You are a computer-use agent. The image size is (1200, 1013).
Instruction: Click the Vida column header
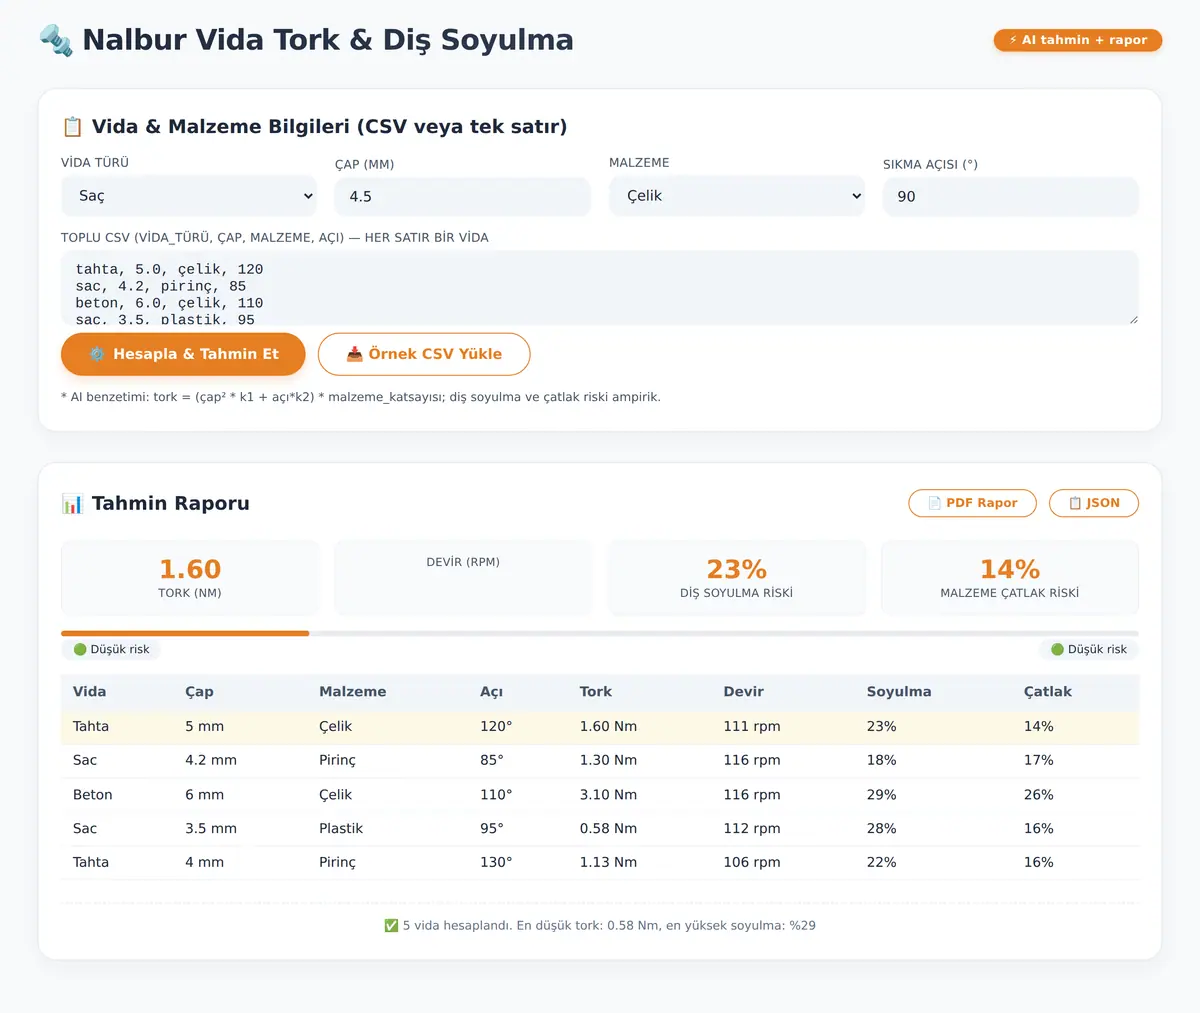(89, 692)
